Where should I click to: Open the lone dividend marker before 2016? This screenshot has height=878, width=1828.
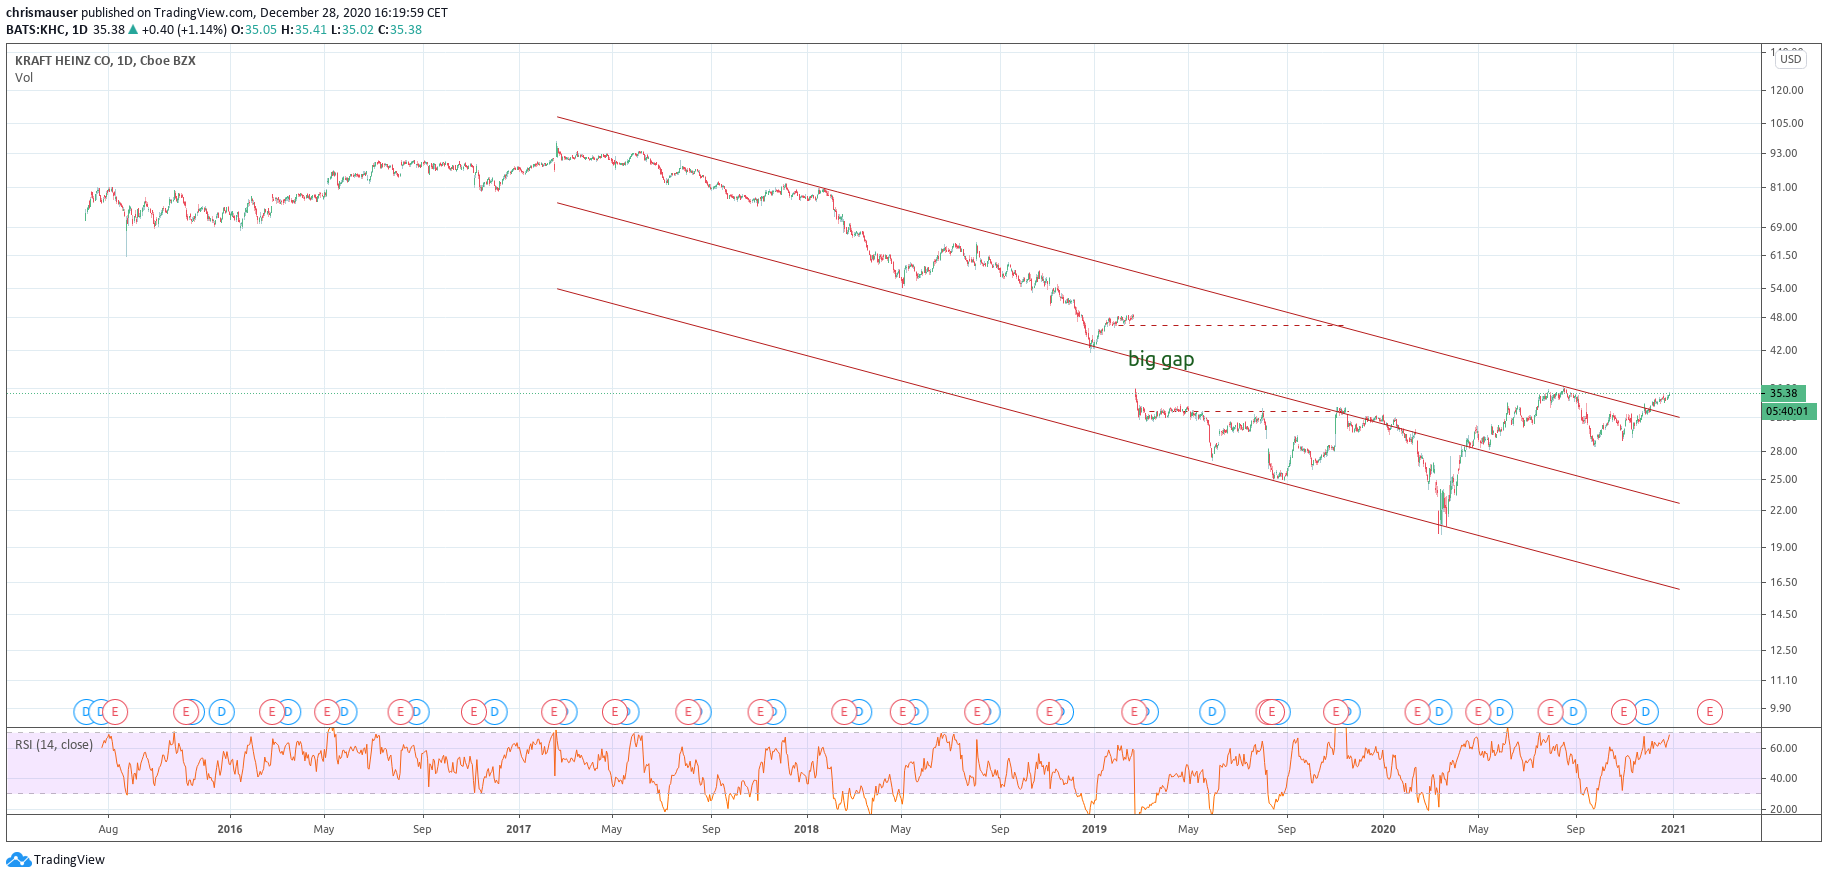click(x=222, y=712)
